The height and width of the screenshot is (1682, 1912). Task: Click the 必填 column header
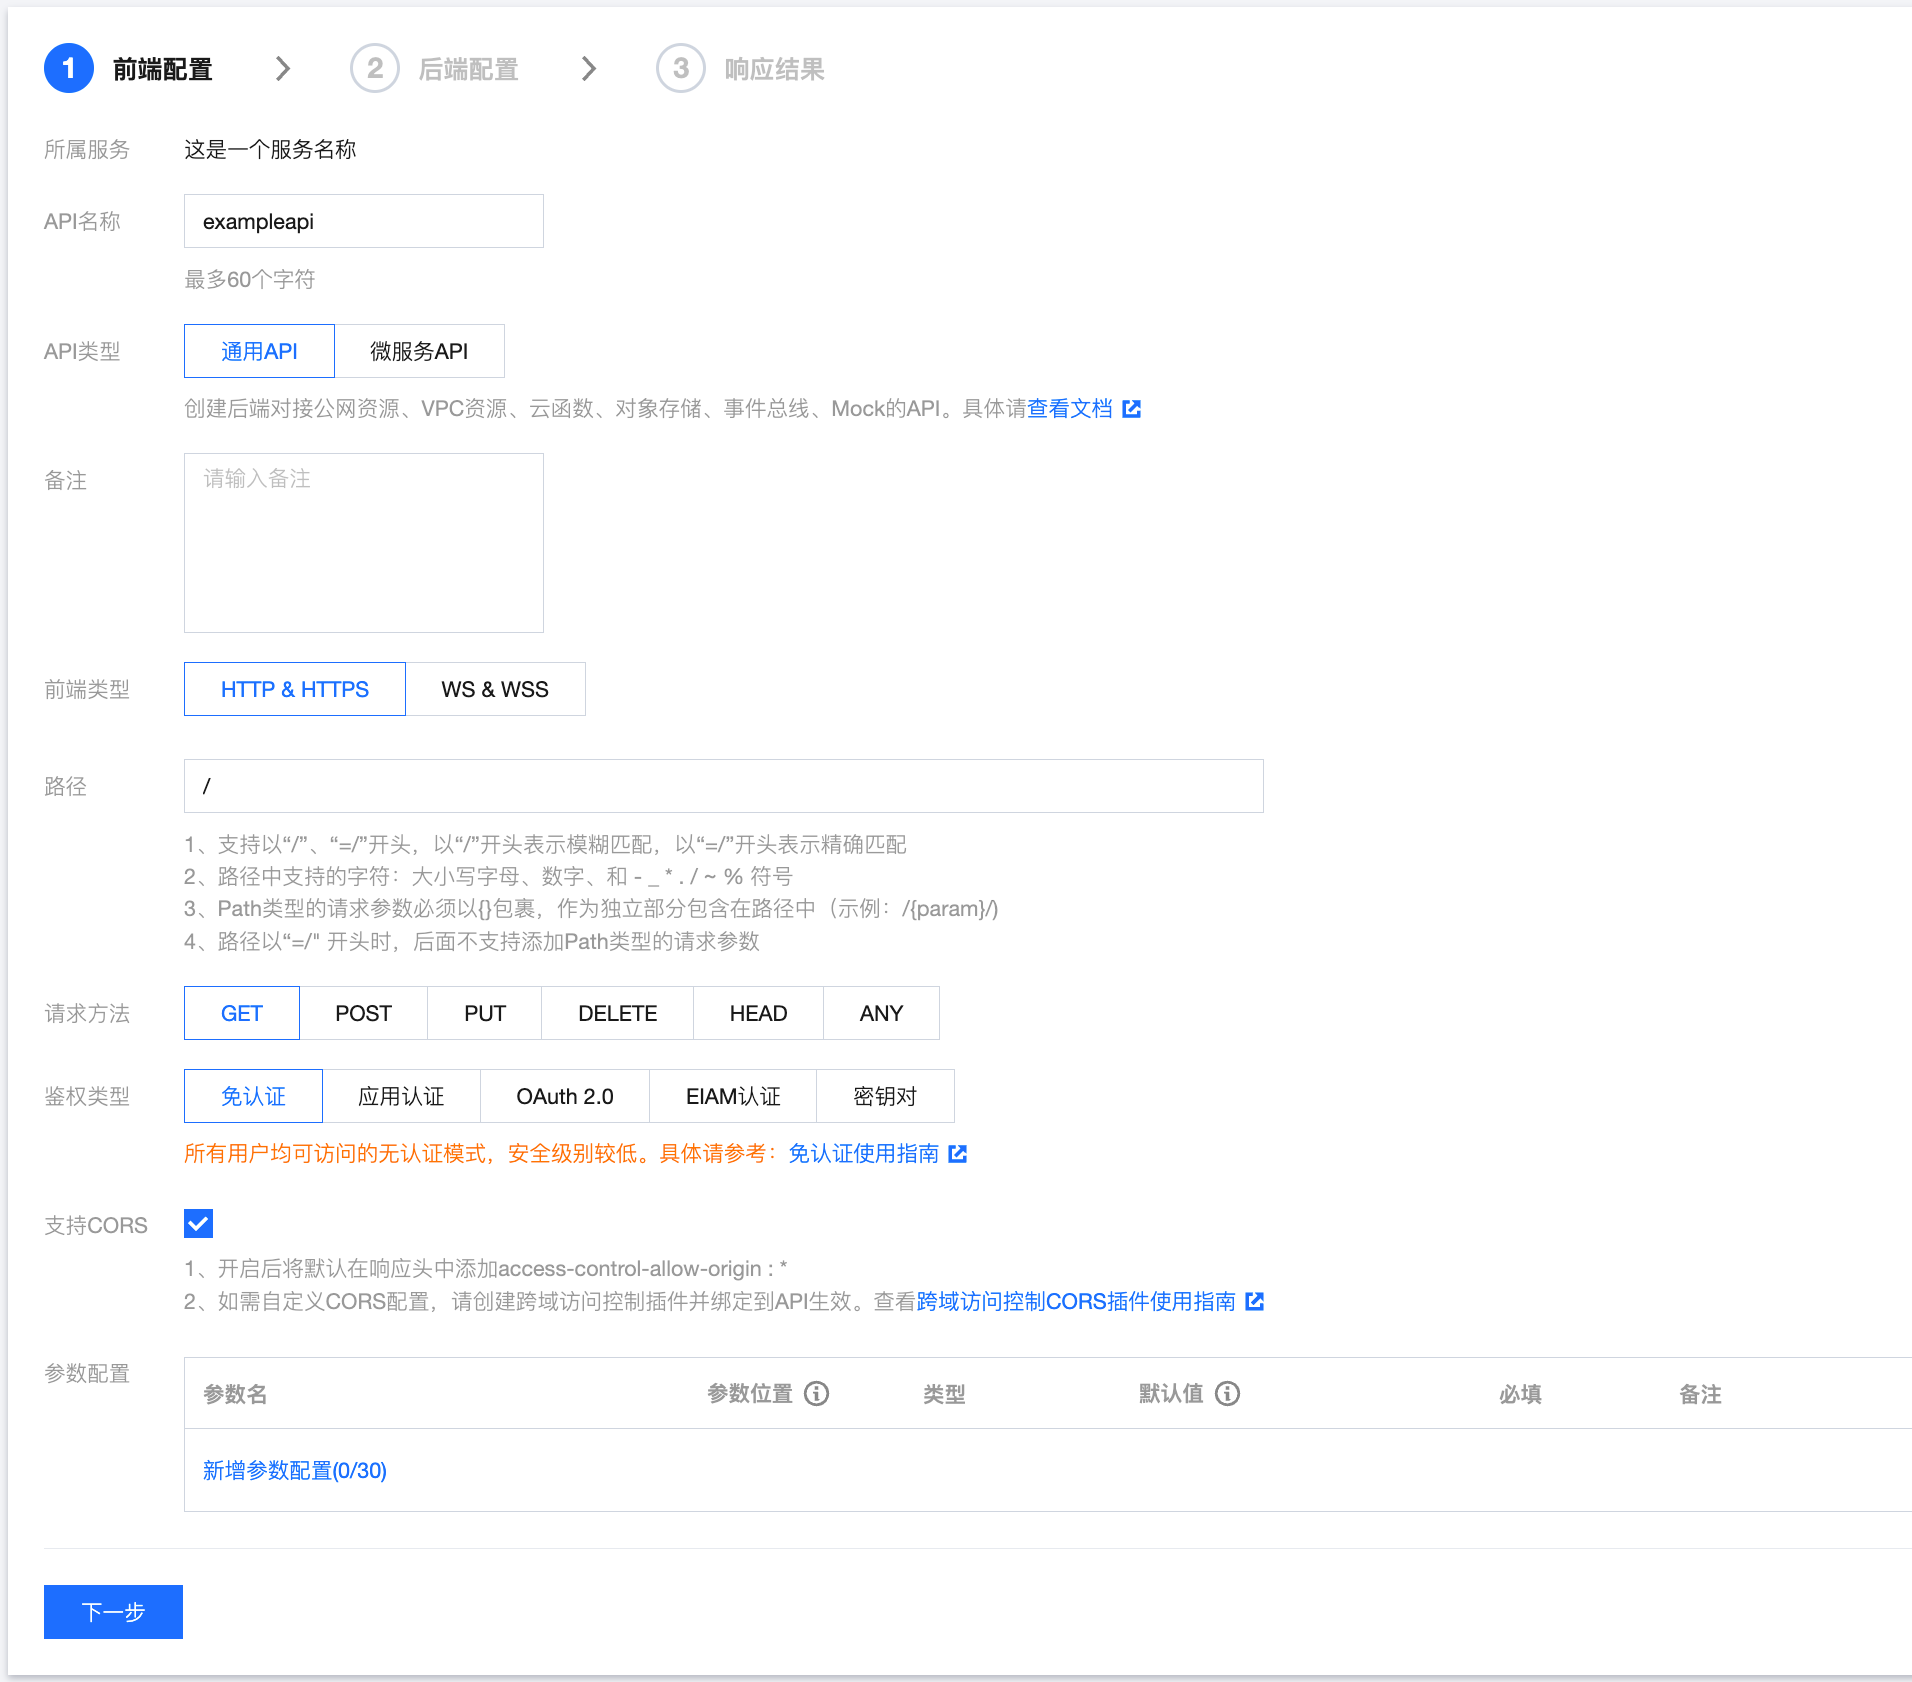(x=1520, y=1394)
